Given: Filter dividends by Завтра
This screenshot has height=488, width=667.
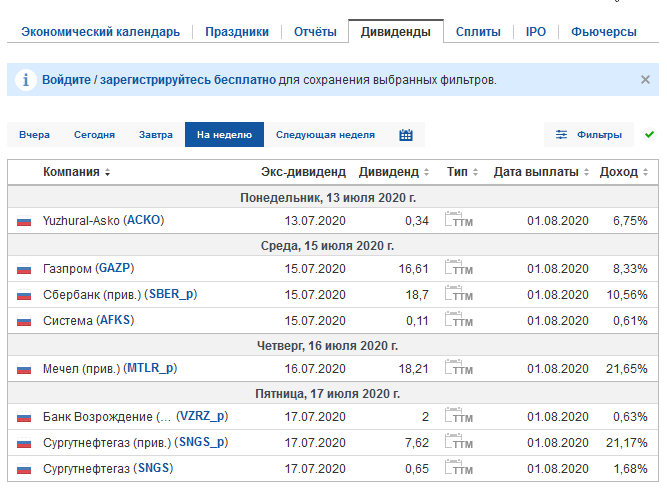Looking at the screenshot, I should click(x=156, y=135).
